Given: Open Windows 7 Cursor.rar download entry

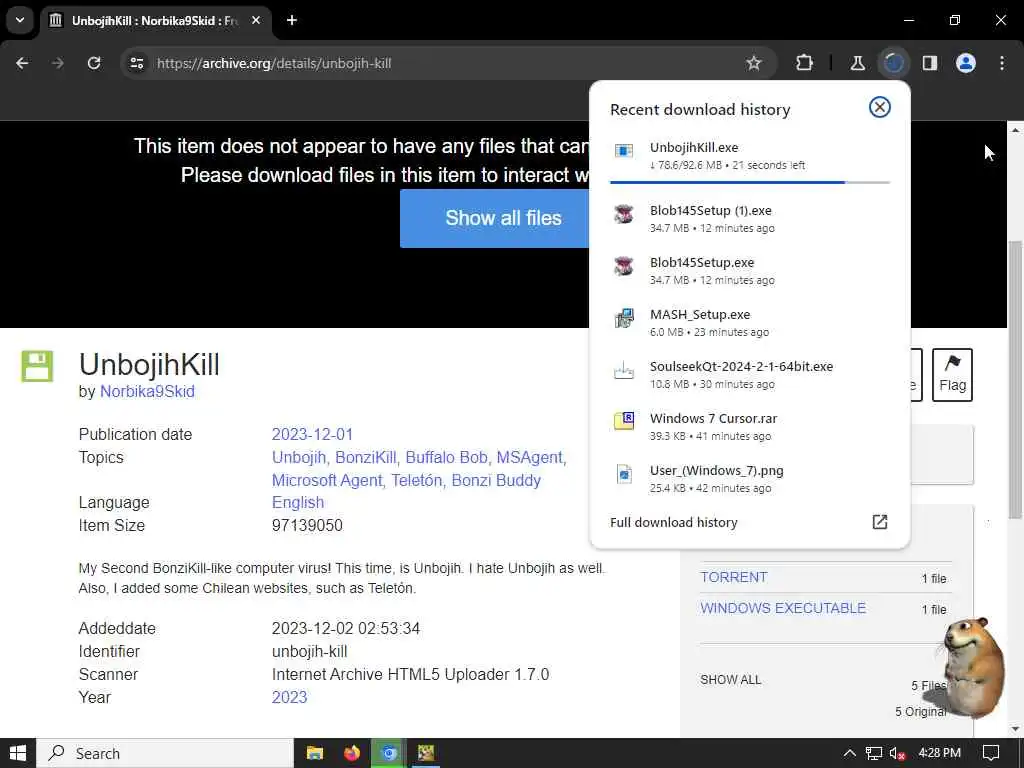Looking at the screenshot, I should click(x=750, y=426).
